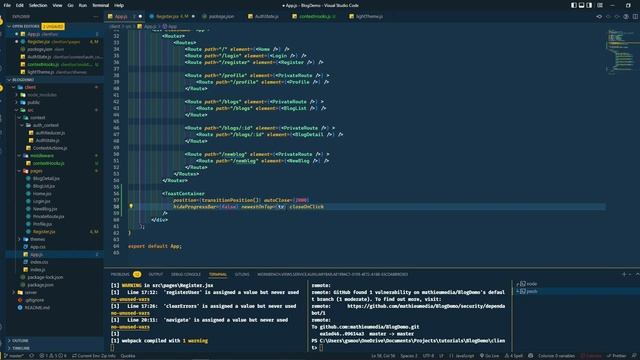This screenshot has width=640, height=360.
Task: Open README.md in the file tree
Action: (x=38, y=307)
